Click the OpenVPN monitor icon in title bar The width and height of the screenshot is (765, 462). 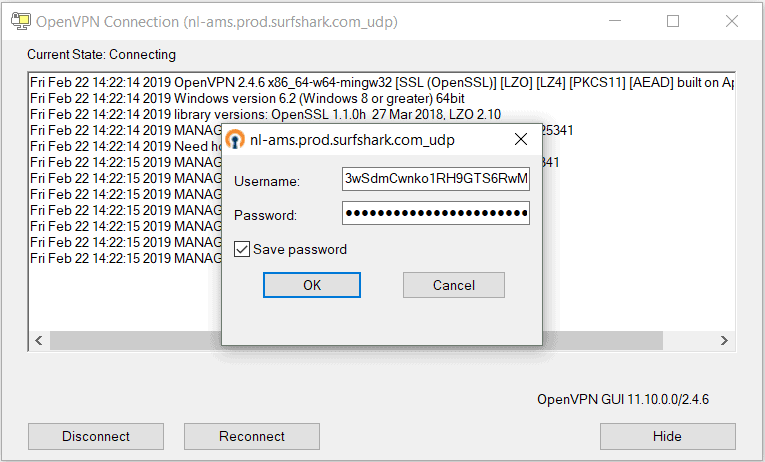(20, 21)
